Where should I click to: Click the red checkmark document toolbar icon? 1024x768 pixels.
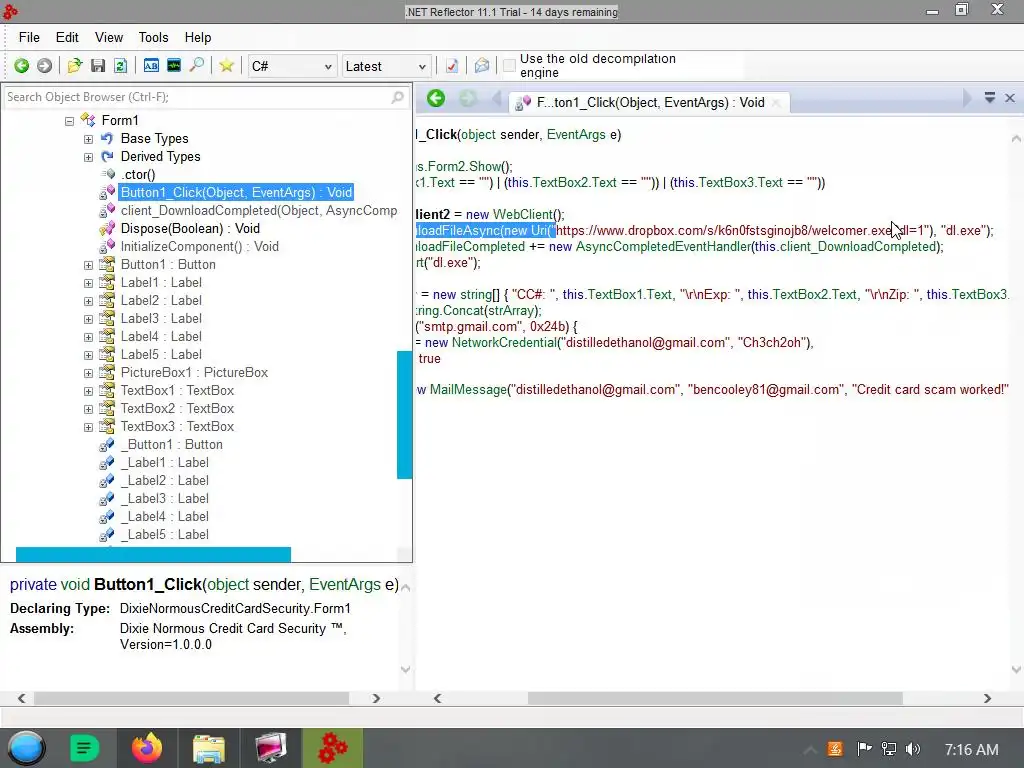coord(452,66)
